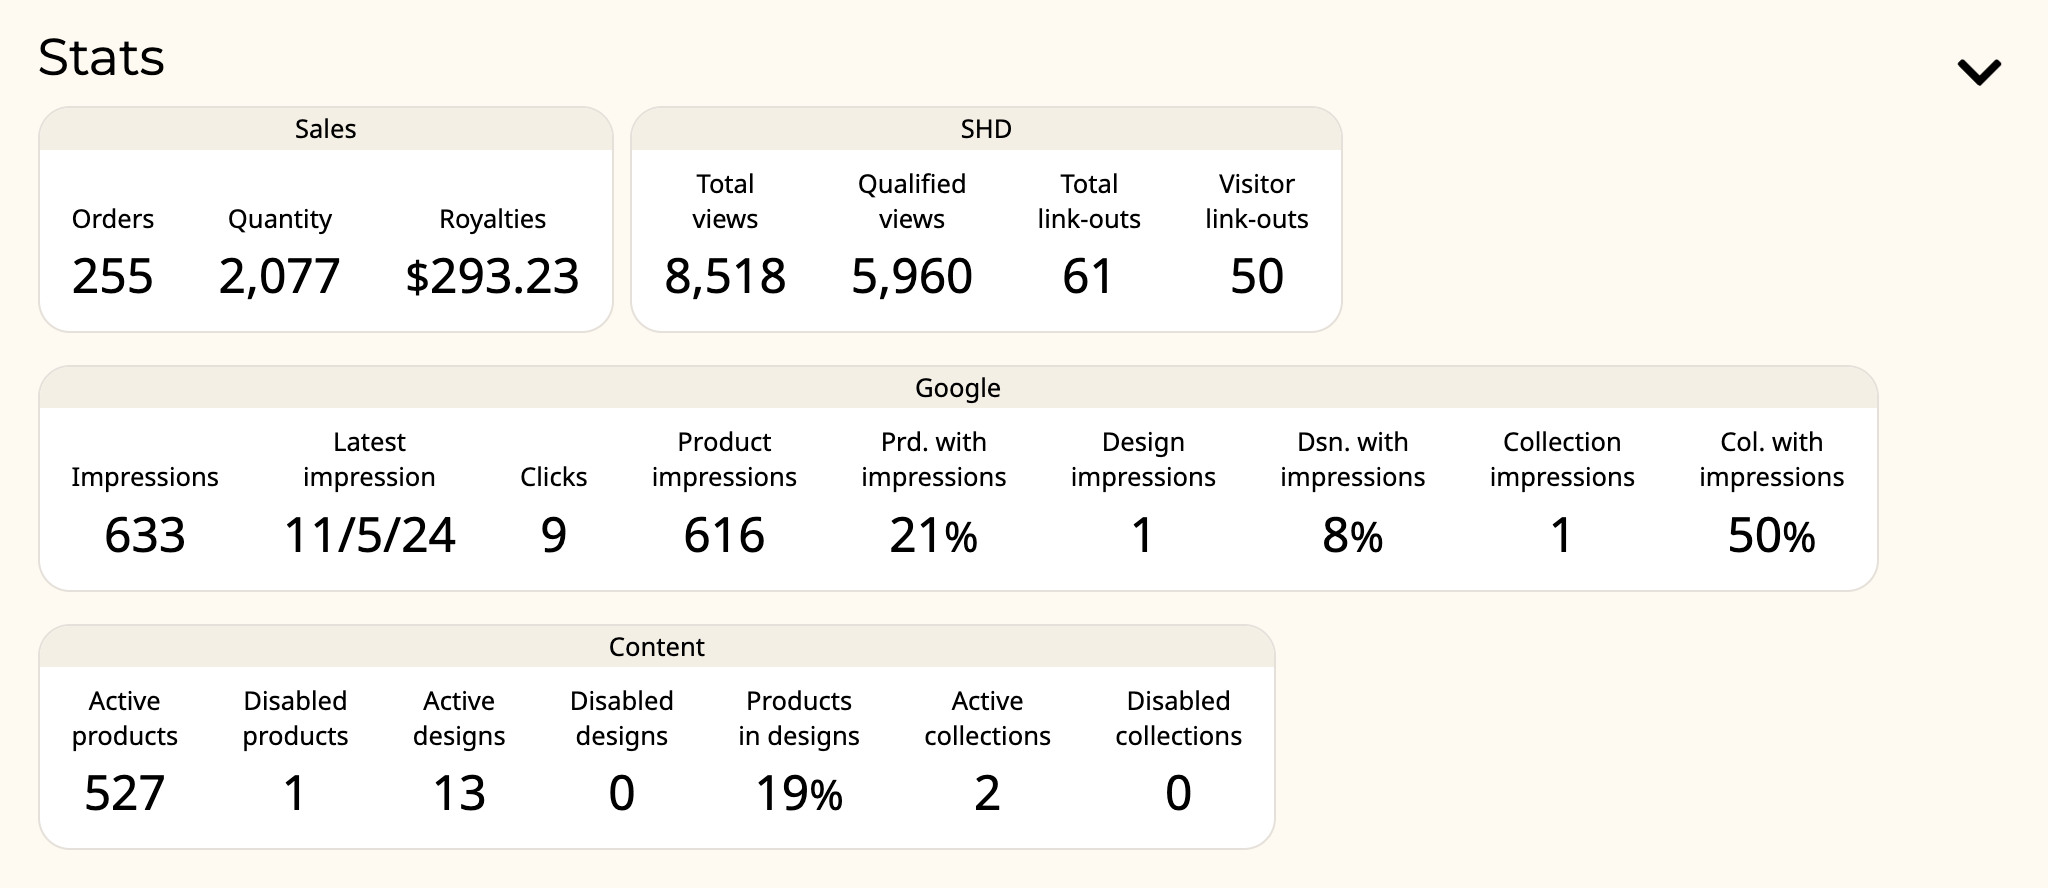Select the Orders value 255
Viewport: 2048px width, 888px height.
[112, 277]
